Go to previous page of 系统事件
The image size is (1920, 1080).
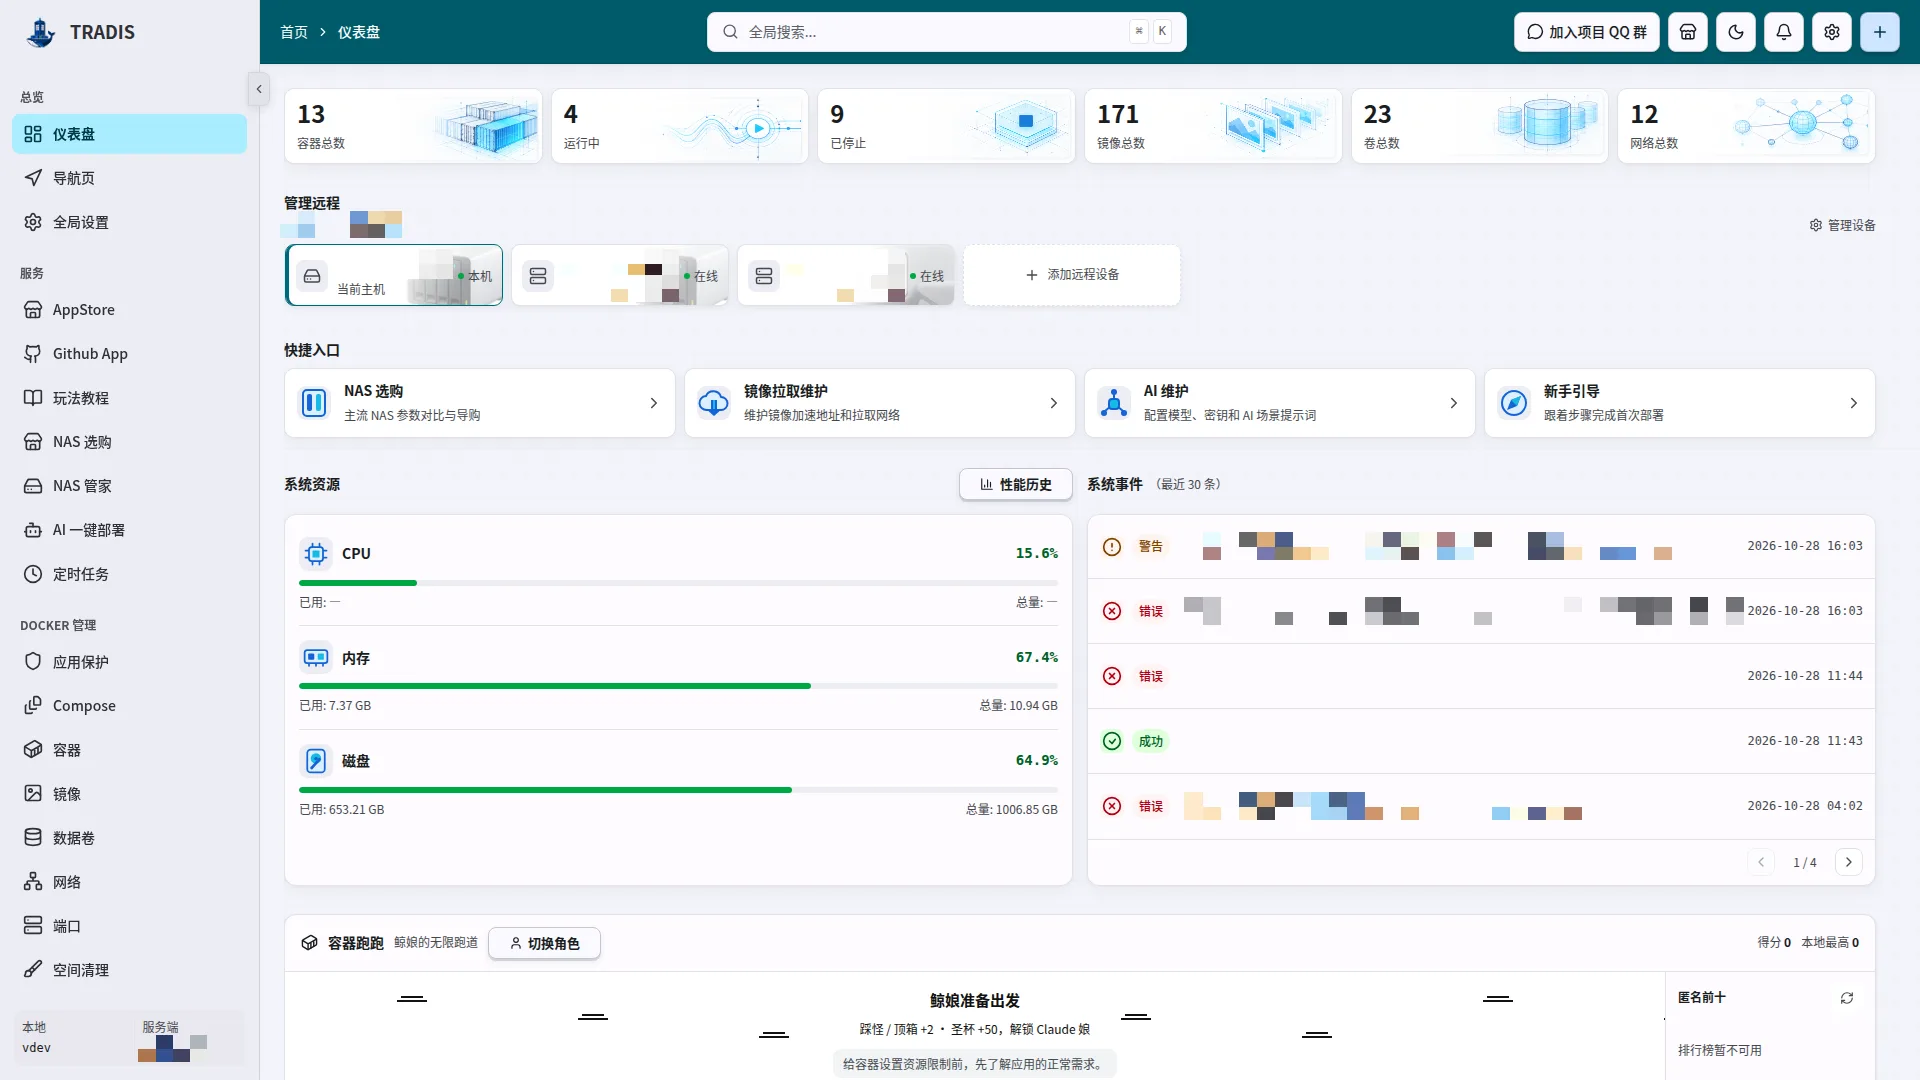1761,862
